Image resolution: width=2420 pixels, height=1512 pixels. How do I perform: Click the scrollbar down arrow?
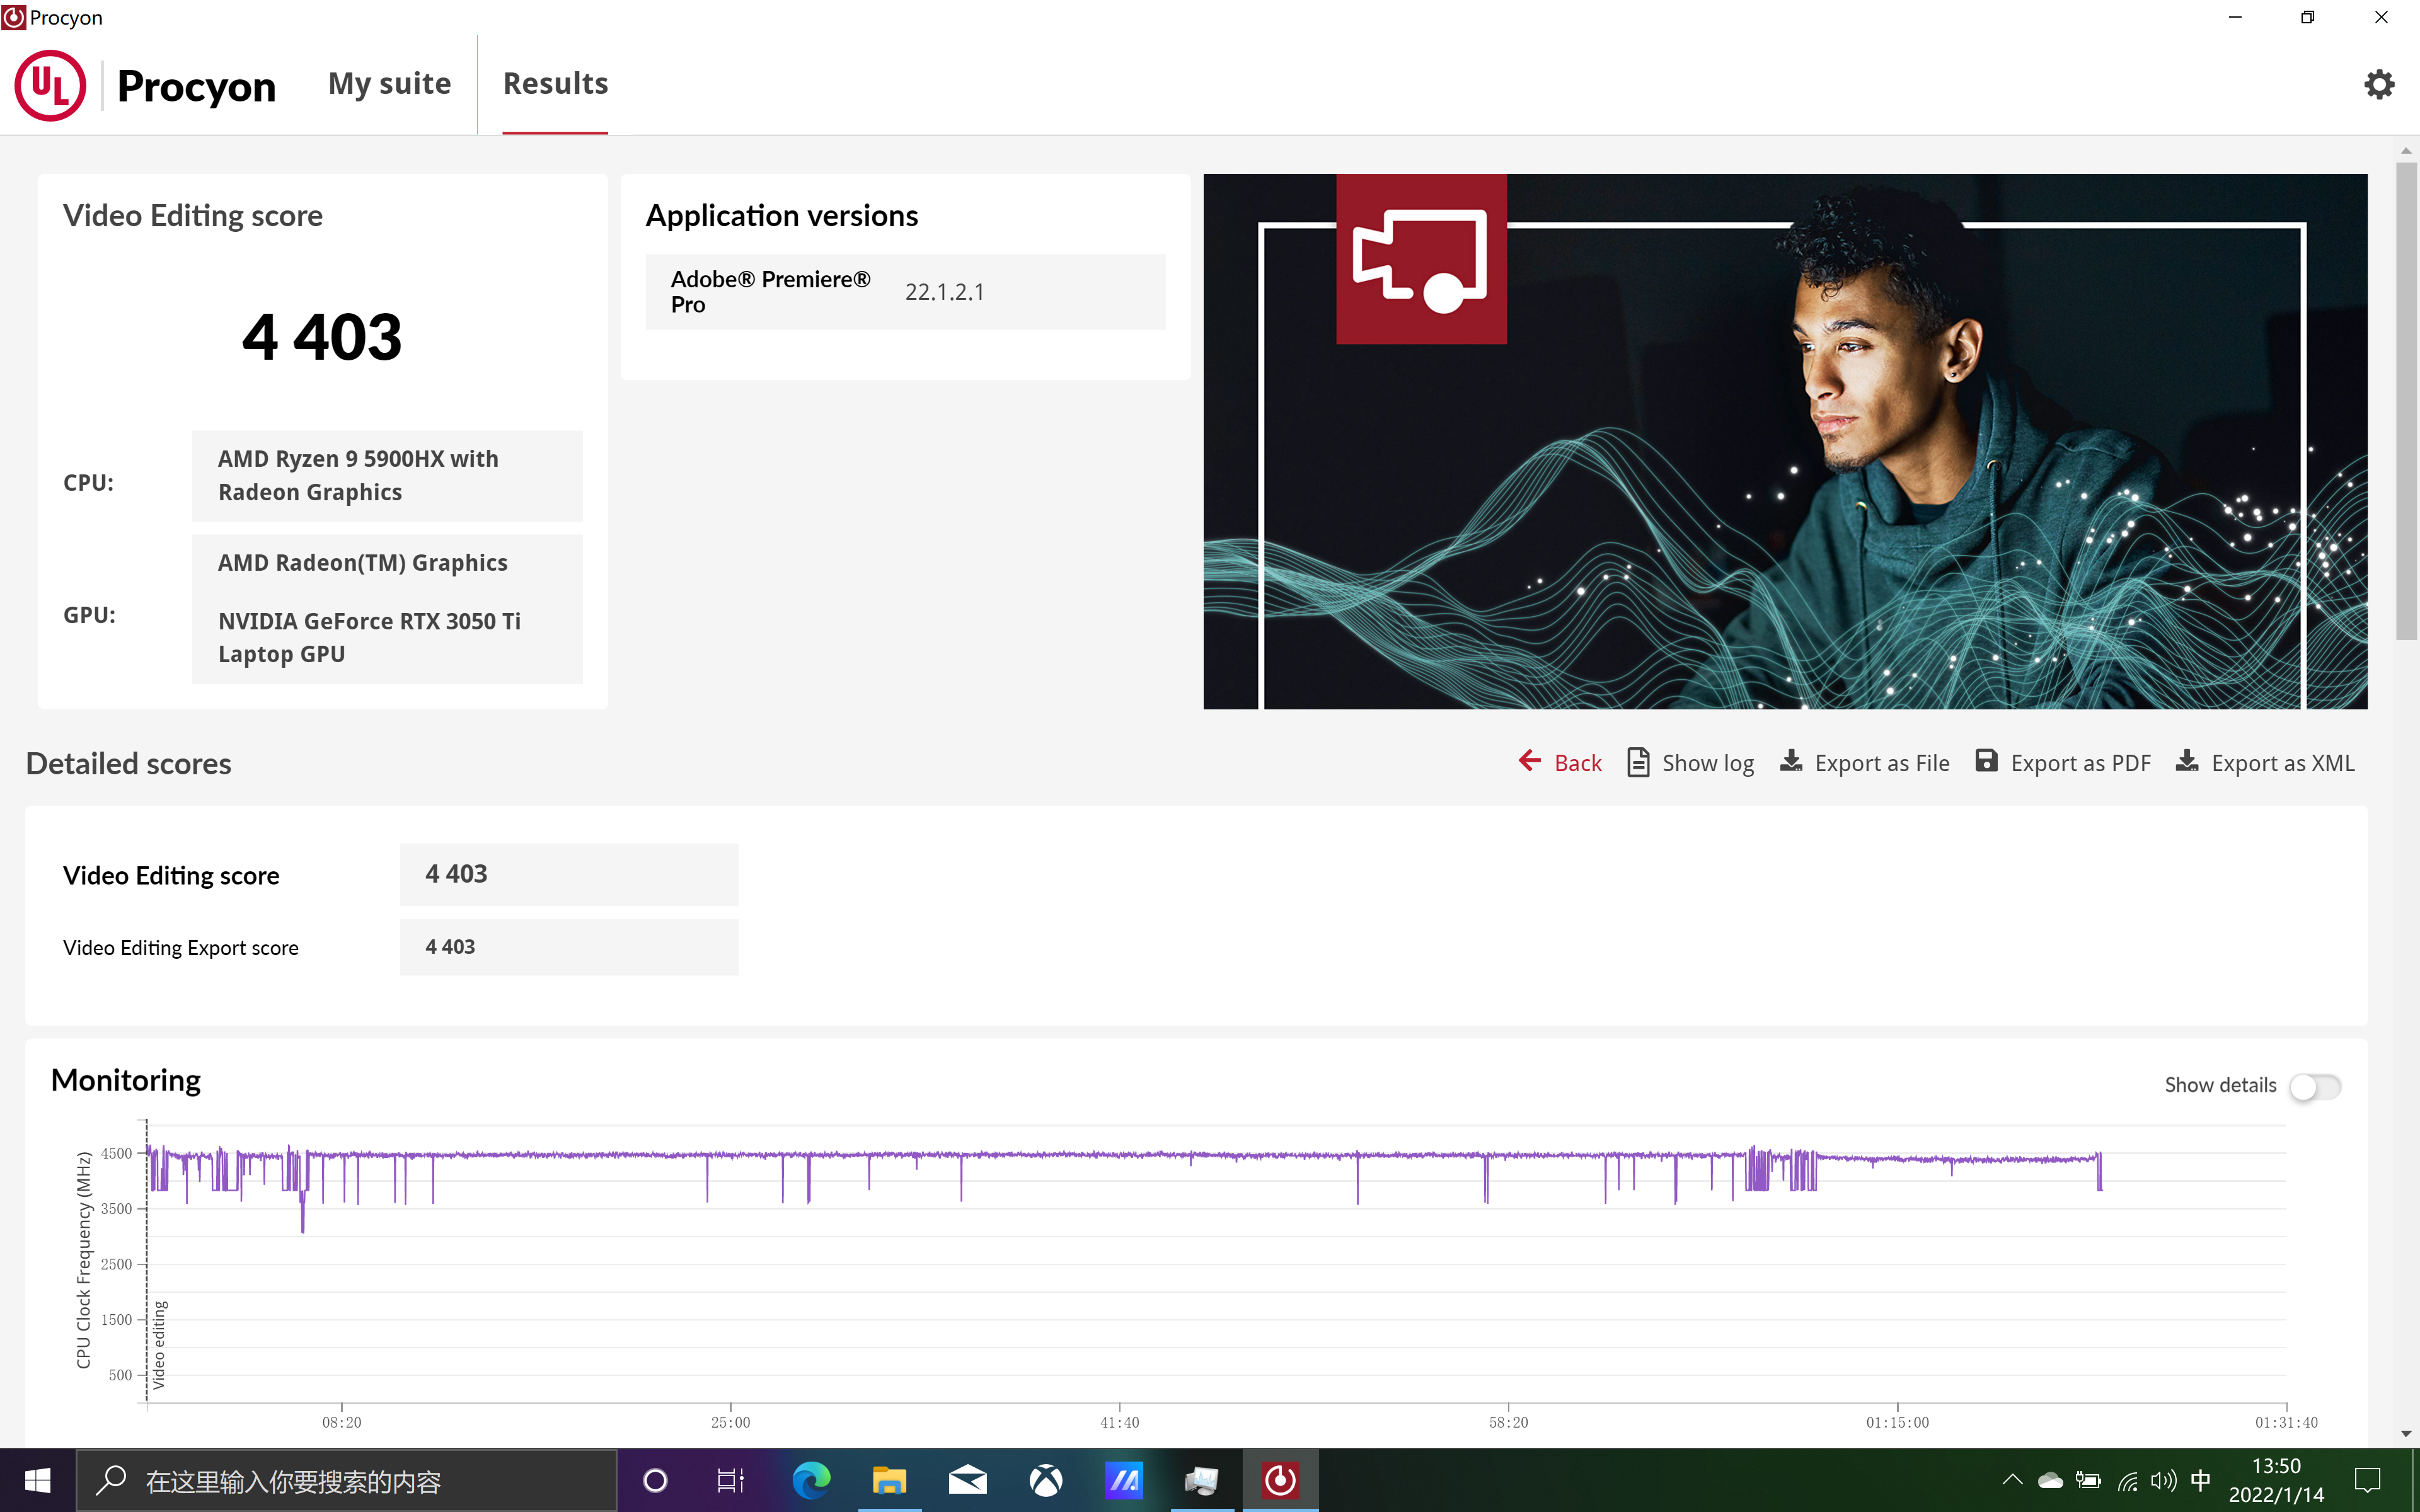(x=2406, y=1433)
